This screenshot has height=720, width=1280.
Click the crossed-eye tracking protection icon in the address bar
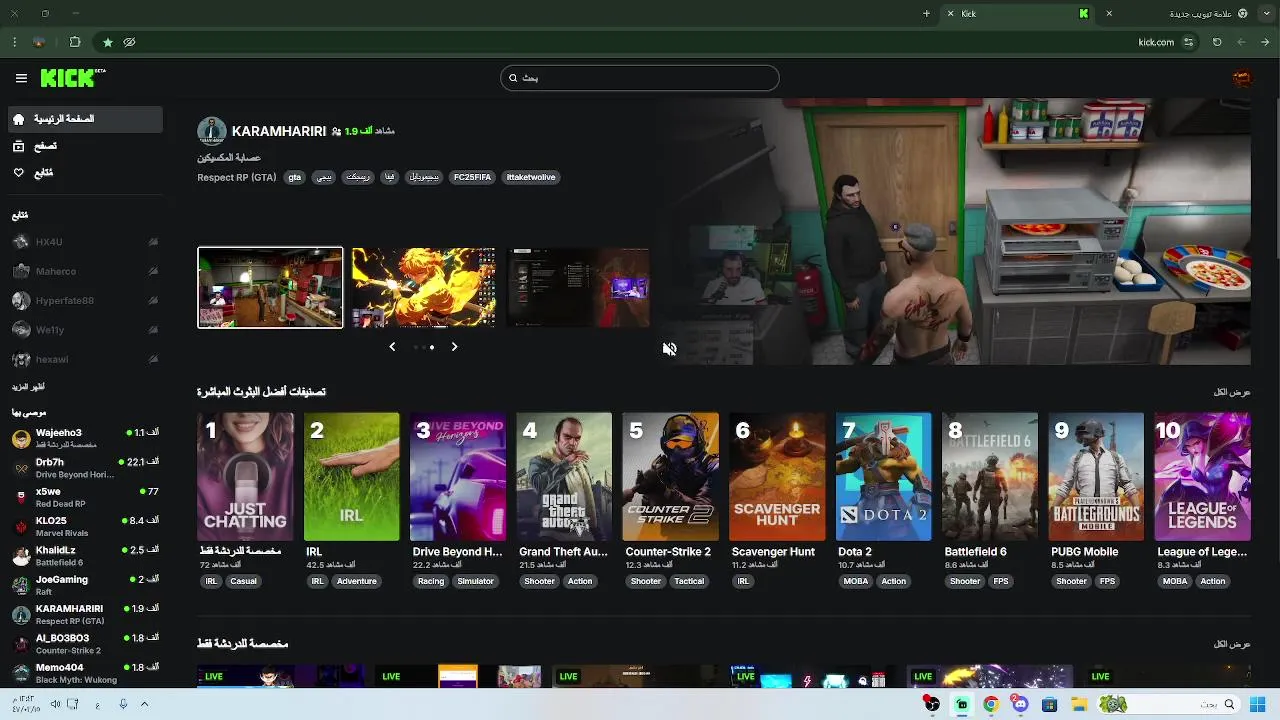click(x=129, y=42)
